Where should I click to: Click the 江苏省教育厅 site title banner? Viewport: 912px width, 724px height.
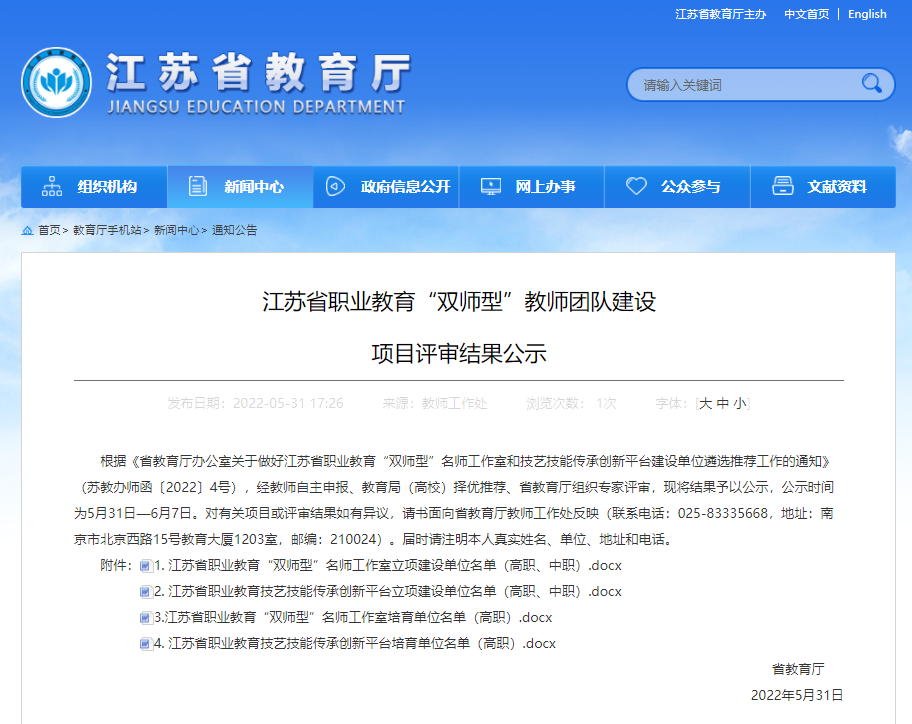pos(258,82)
